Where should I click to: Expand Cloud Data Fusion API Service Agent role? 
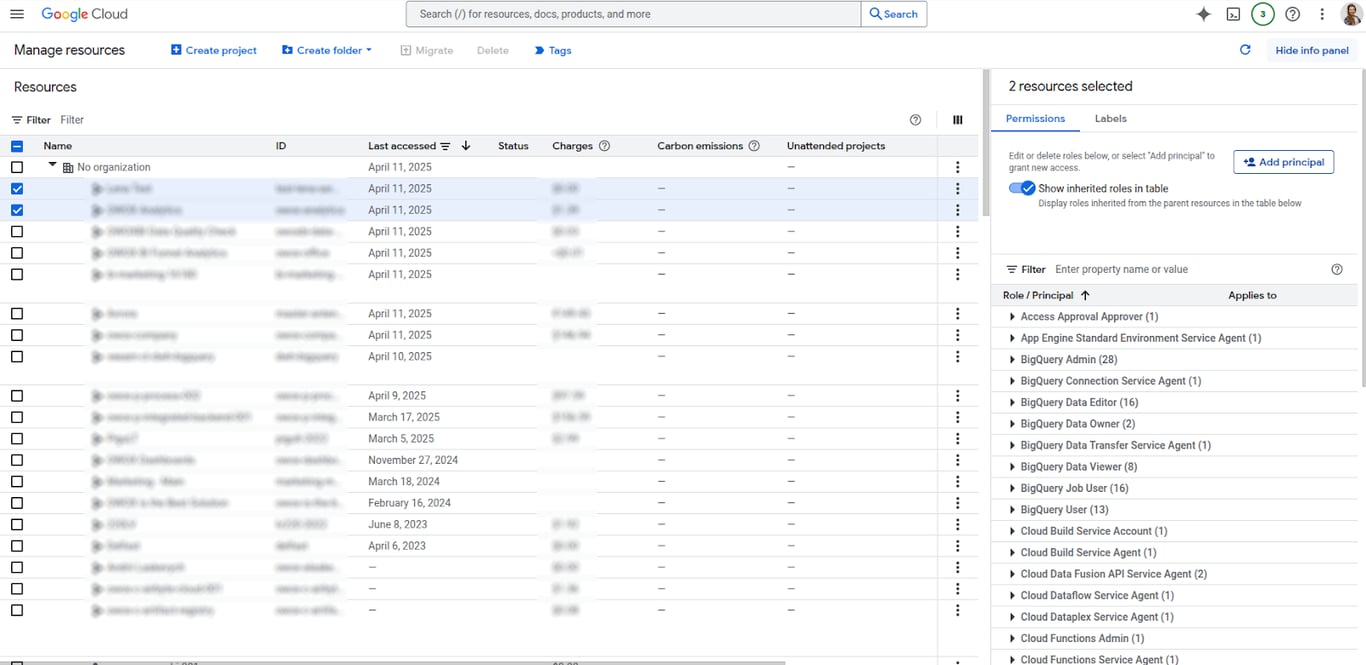(1012, 575)
